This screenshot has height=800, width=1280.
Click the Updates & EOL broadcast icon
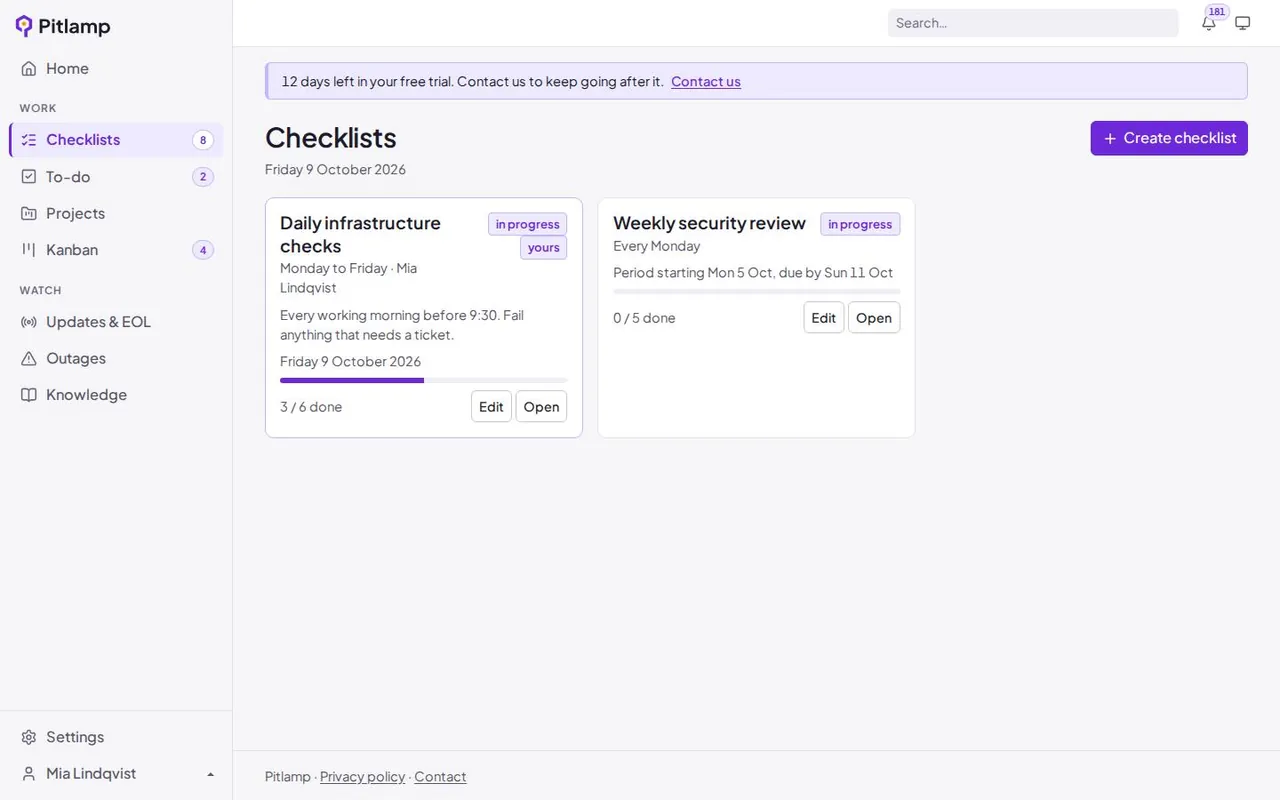(29, 322)
